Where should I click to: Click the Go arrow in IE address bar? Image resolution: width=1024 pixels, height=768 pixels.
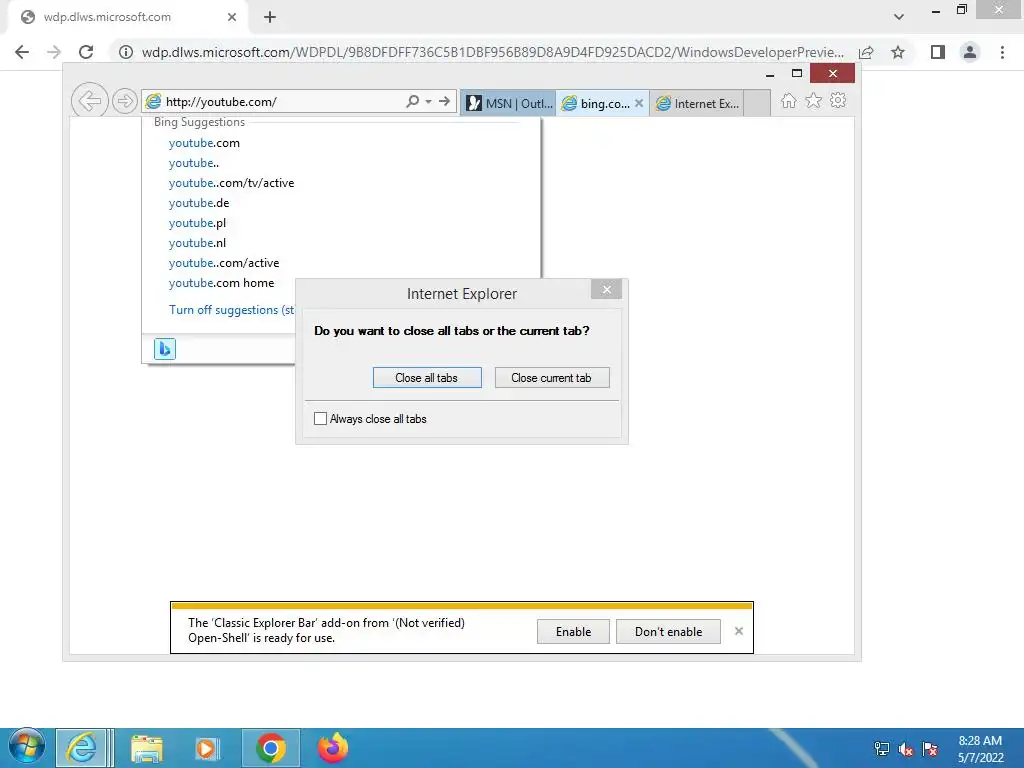pyautogui.click(x=444, y=101)
